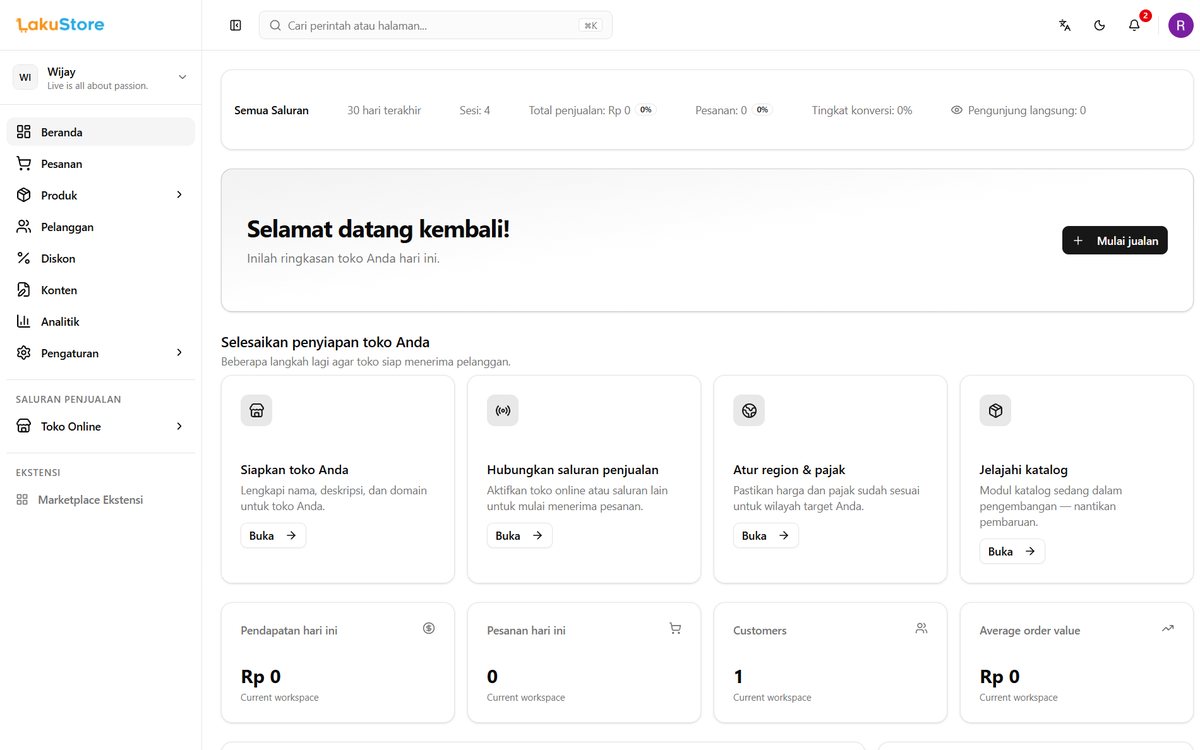The height and width of the screenshot is (750, 1200).
Task: Click the Selamat datang kembali heading
Action: (378, 229)
